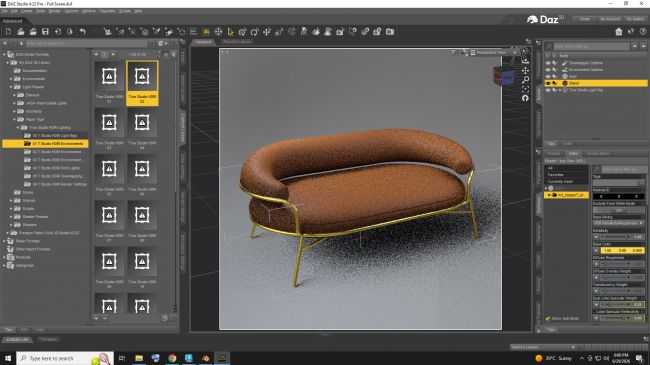
Task: Toggle Show Sub Items checkbox
Action: (548, 319)
